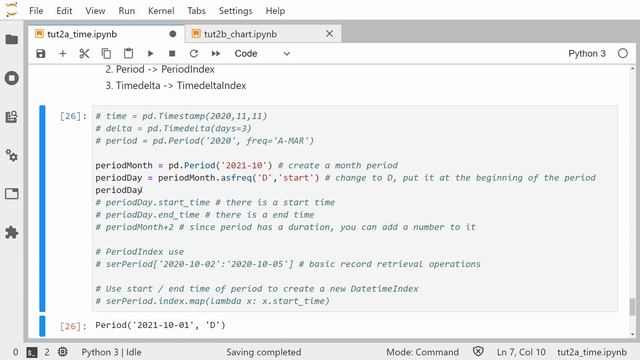Viewport: 640px width, 360px height.
Task: Open the Tabs menu
Action: pos(196,11)
